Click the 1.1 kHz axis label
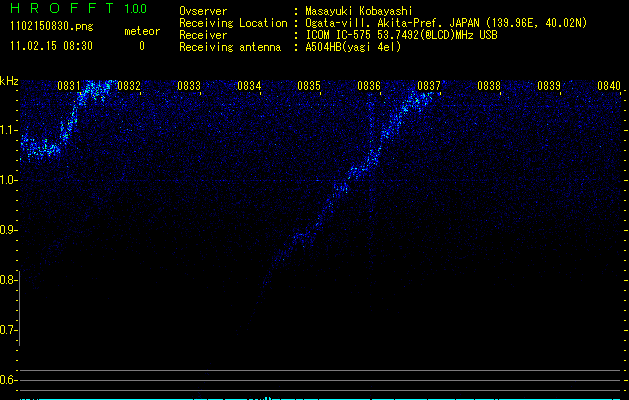629x400 pixels. pyautogui.click(x=8, y=130)
